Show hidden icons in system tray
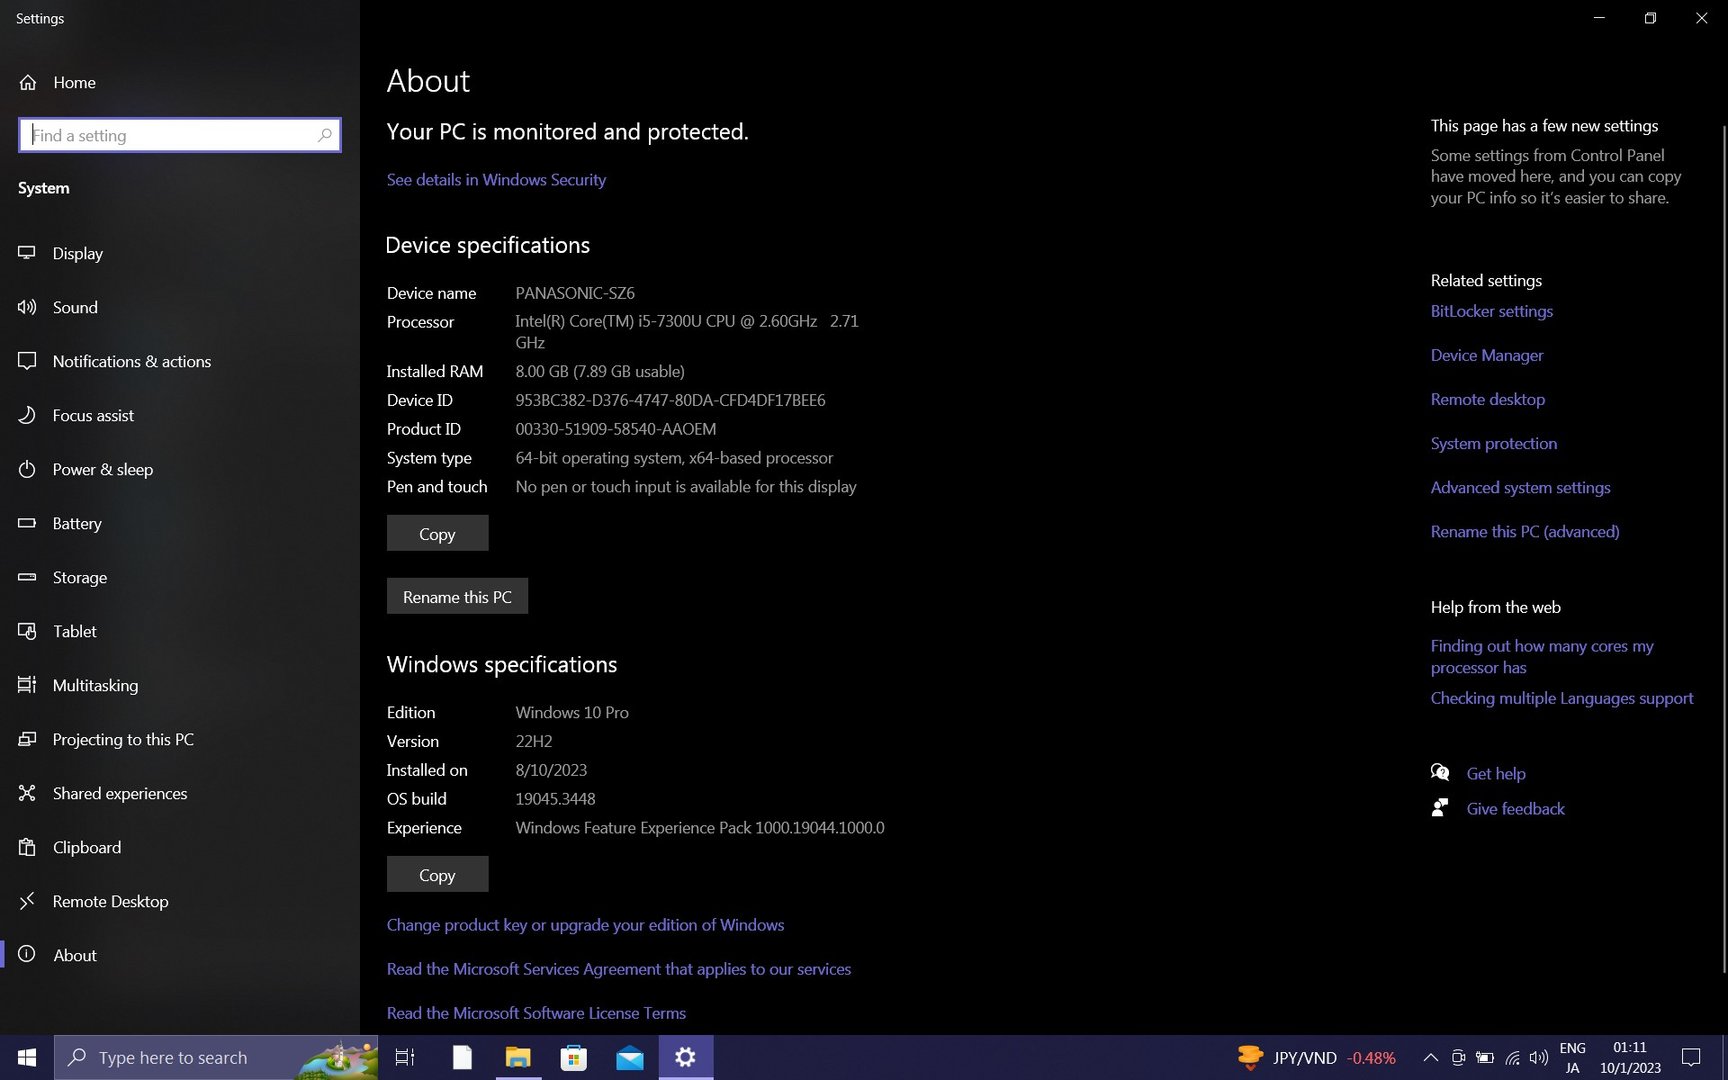Screen dimensions: 1728x1080 1430,1058
